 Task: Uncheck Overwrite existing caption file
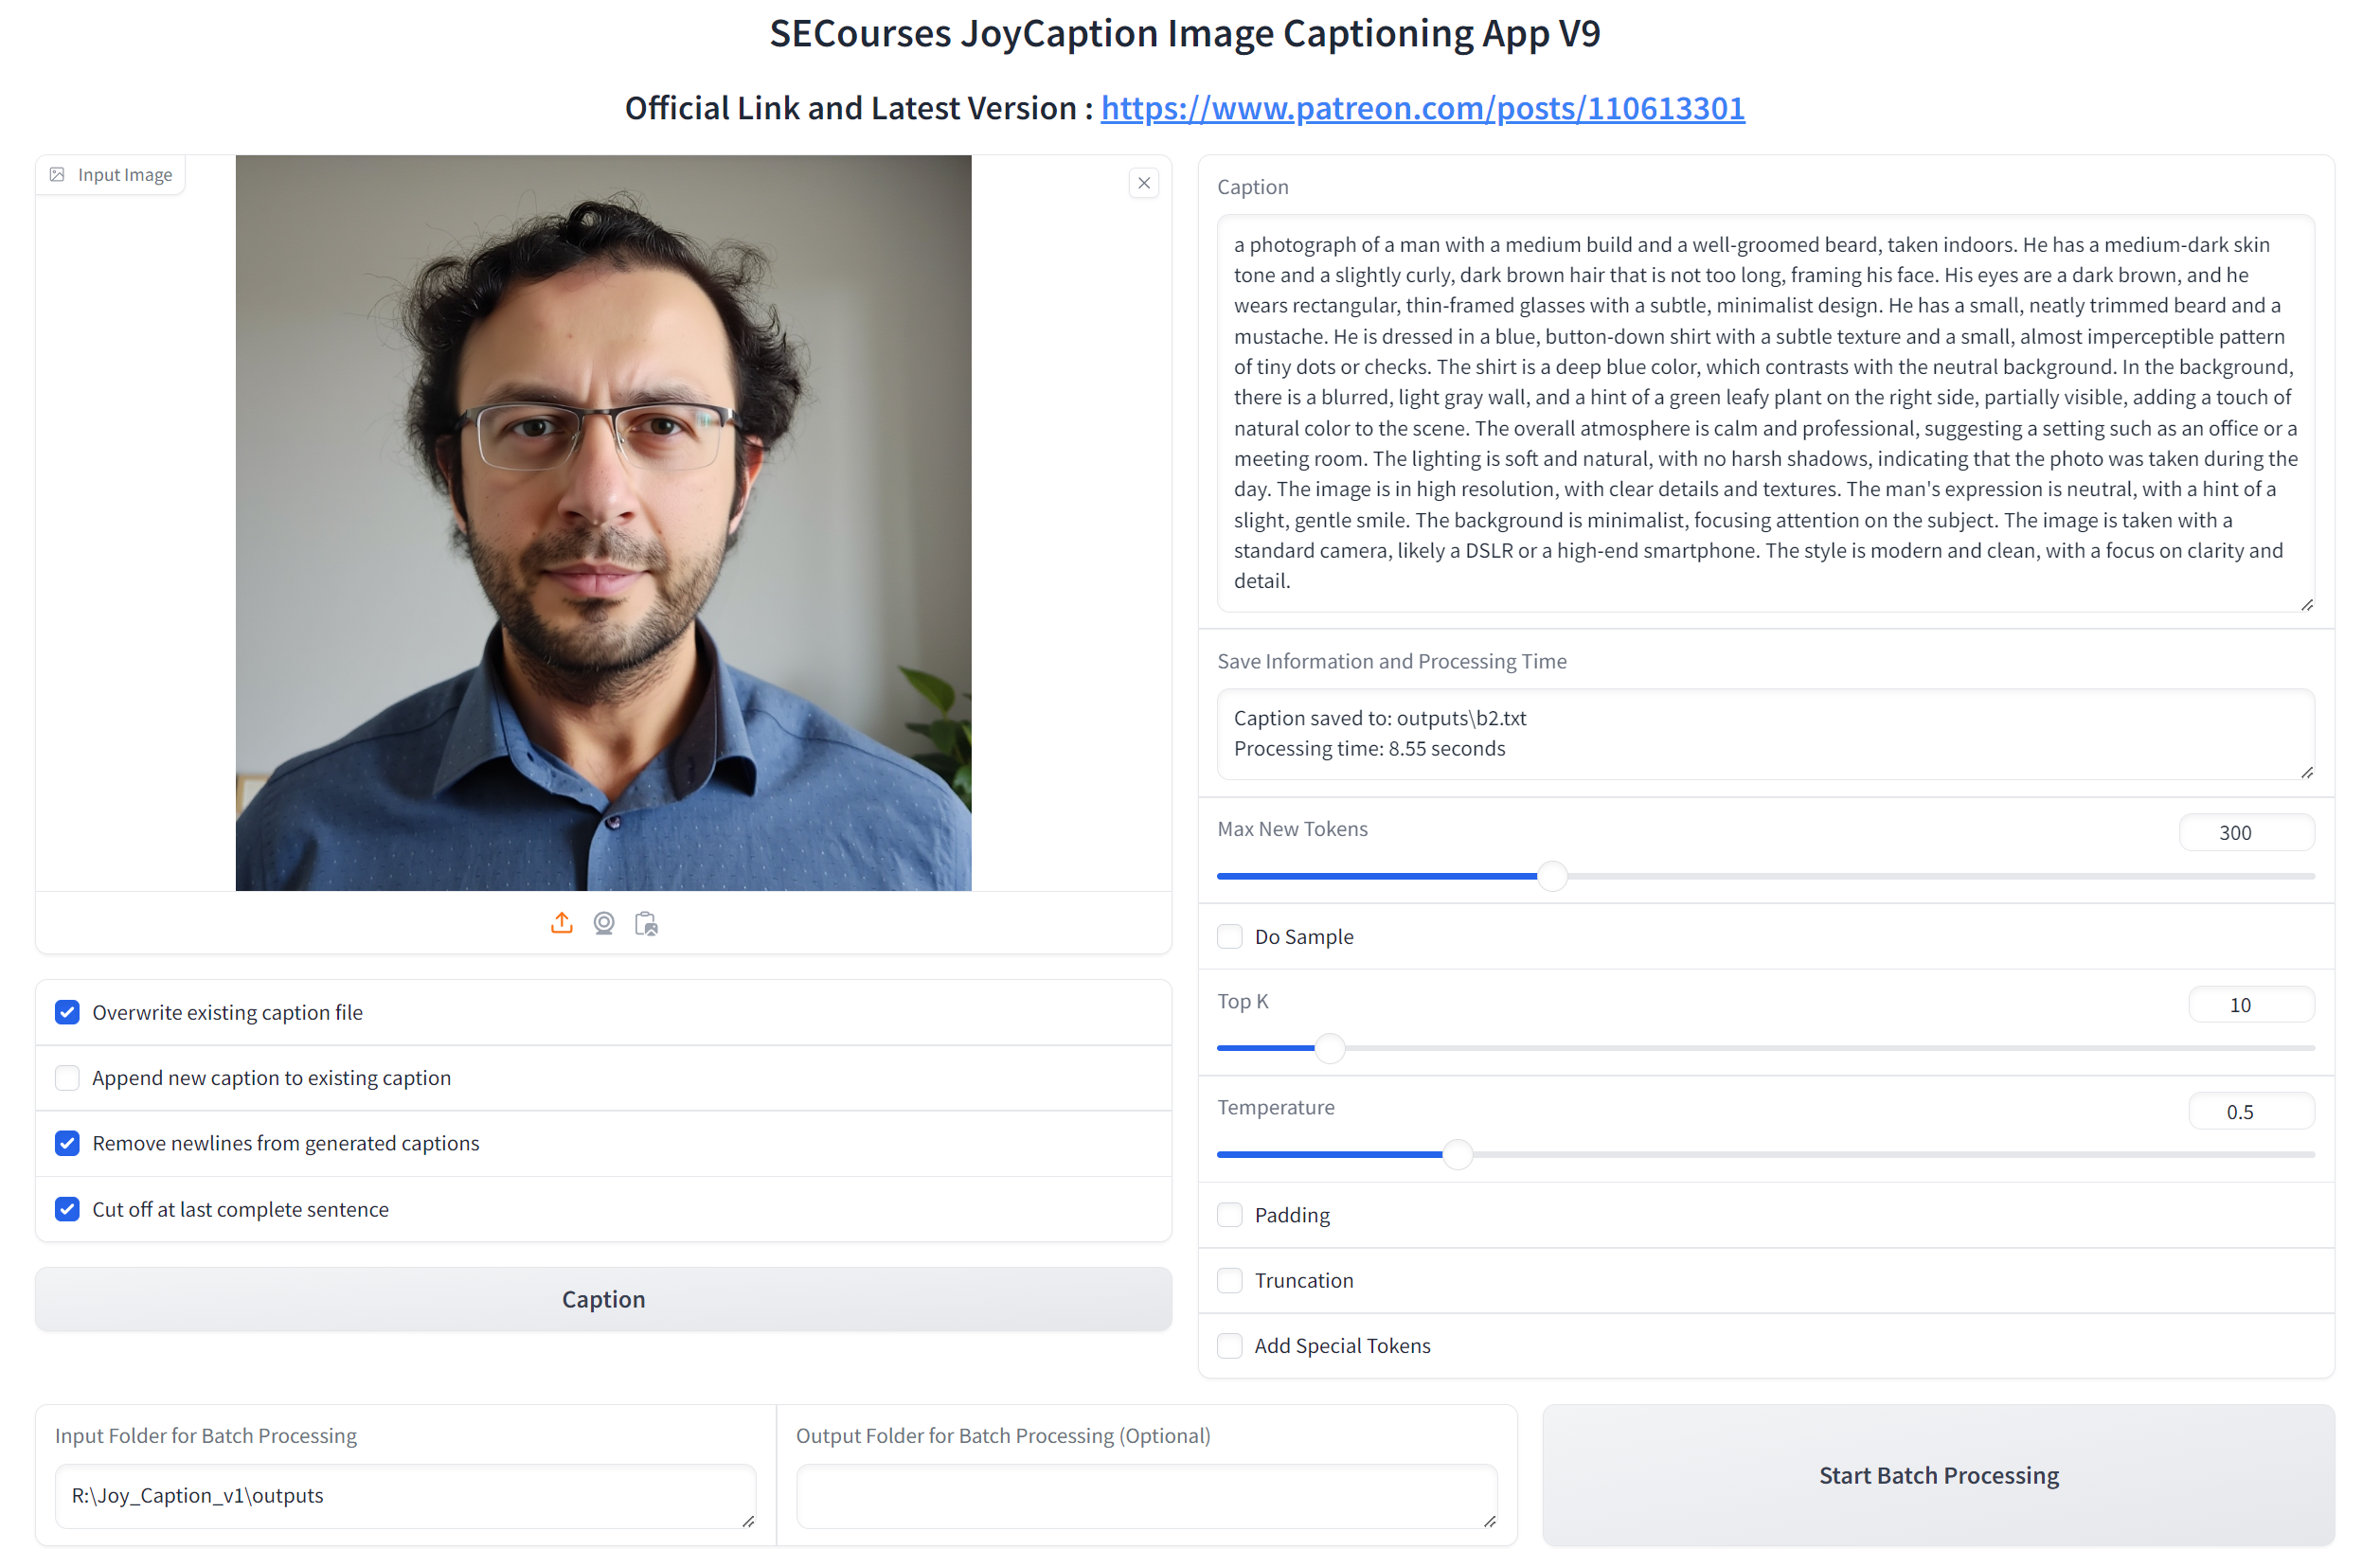pyautogui.click(x=67, y=1013)
